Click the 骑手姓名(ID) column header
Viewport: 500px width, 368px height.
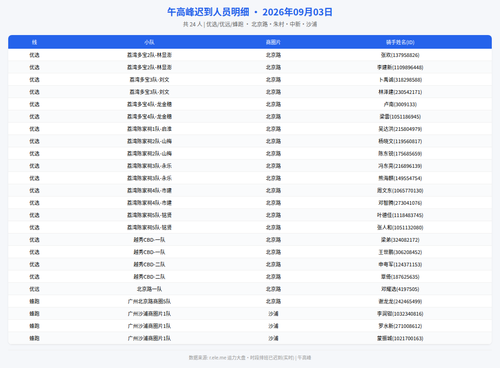400,42
